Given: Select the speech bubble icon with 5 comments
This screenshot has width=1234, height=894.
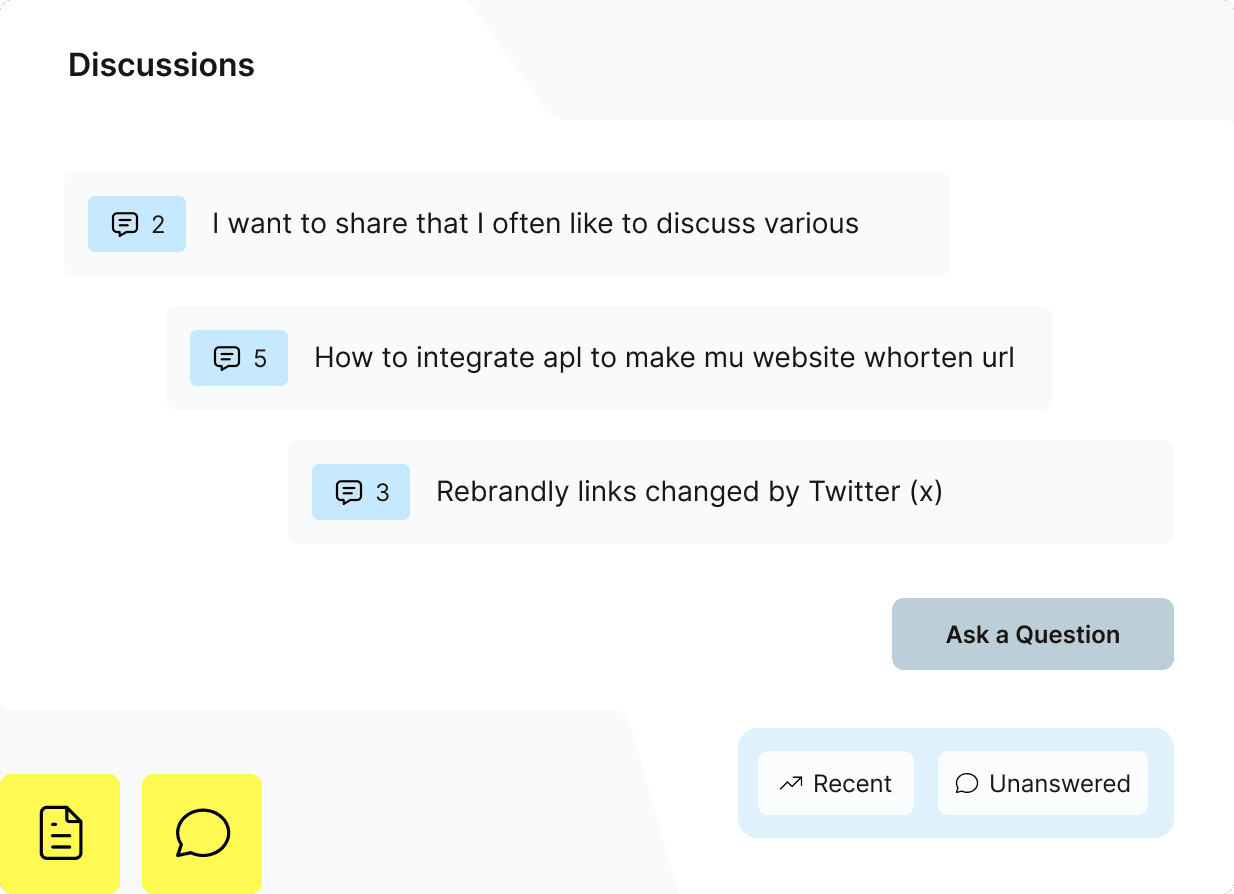Looking at the screenshot, I should pyautogui.click(x=239, y=358).
